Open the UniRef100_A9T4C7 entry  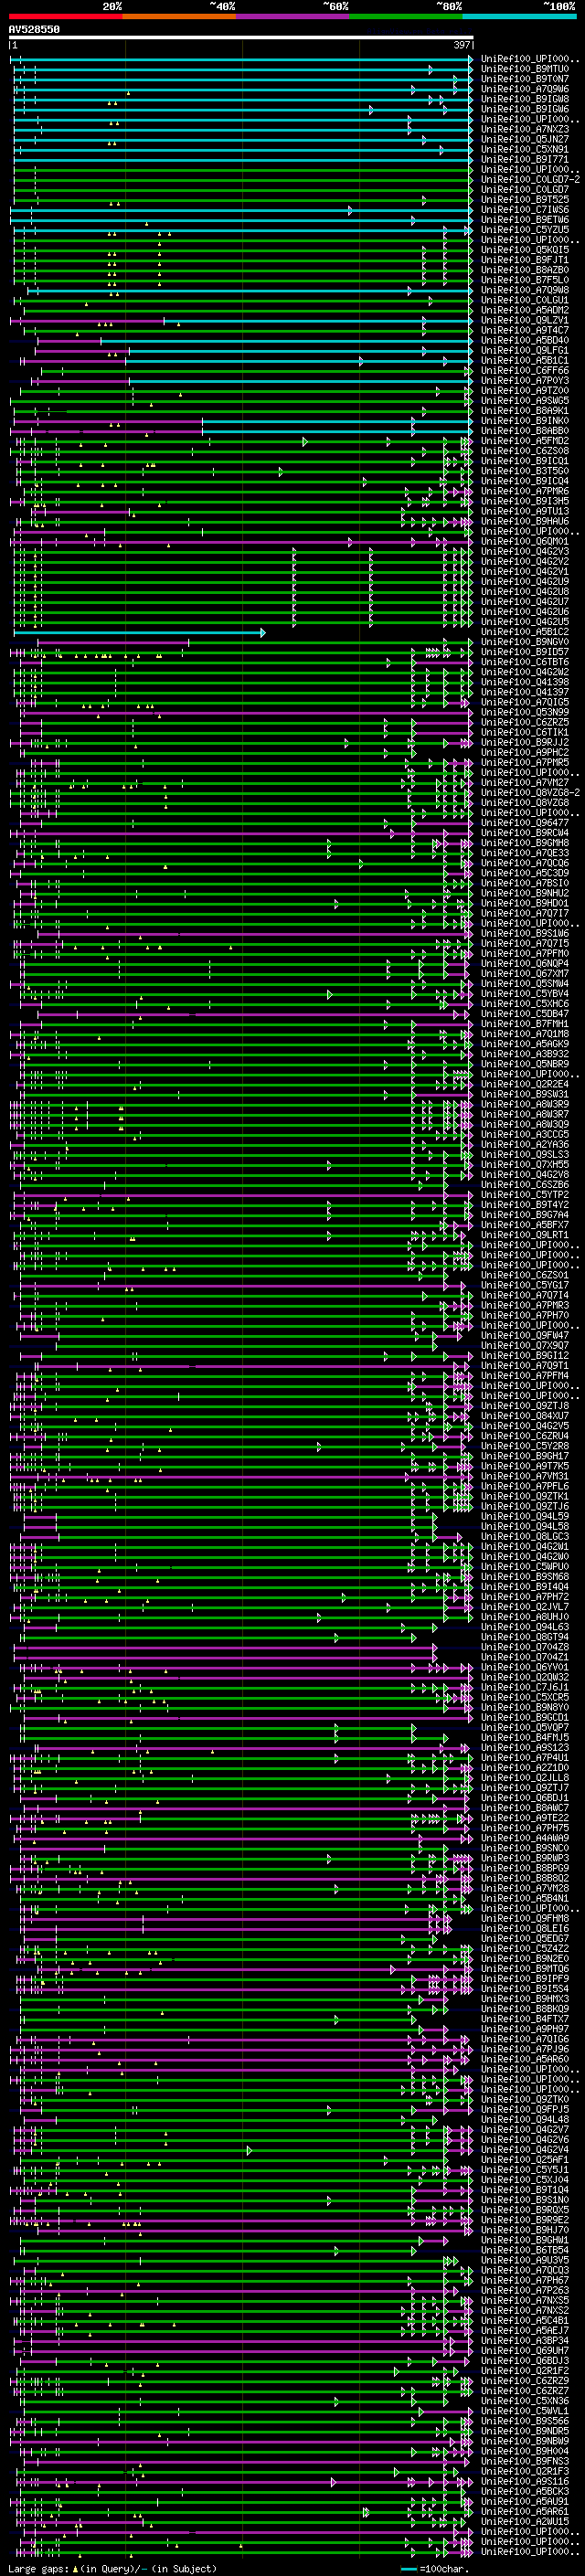pyautogui.click(x=525, y=330)
